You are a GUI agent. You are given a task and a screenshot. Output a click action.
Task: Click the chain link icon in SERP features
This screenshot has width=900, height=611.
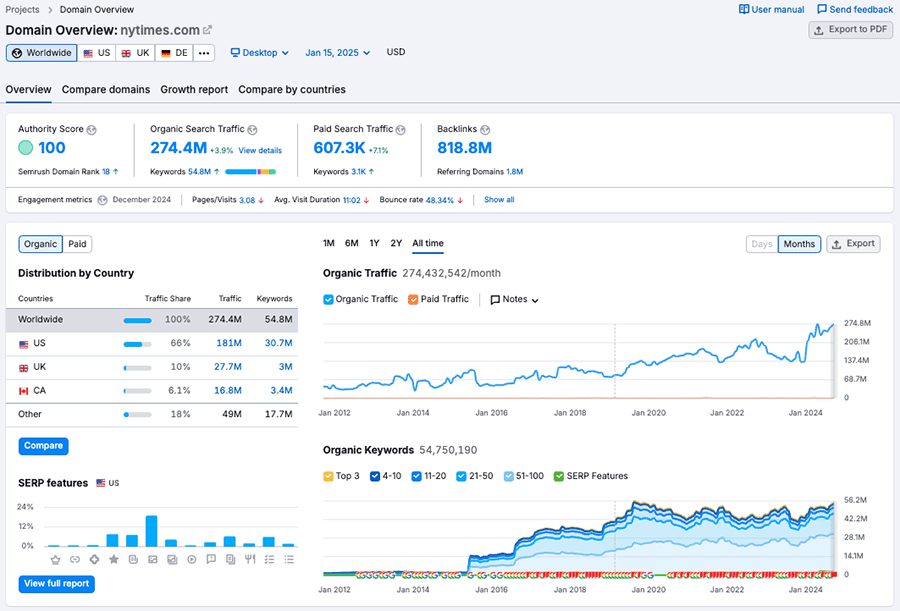pos(75,559)
